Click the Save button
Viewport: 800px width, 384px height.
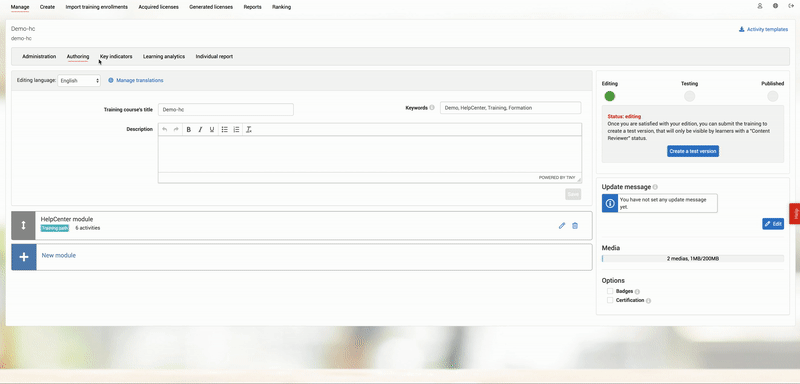pyautogui.click(x=573, y=194)
